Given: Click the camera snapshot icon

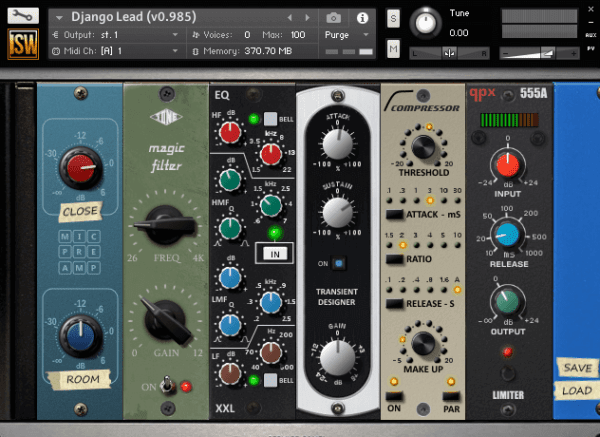Looking at the screenshot, I should click(x=333, y=18).
